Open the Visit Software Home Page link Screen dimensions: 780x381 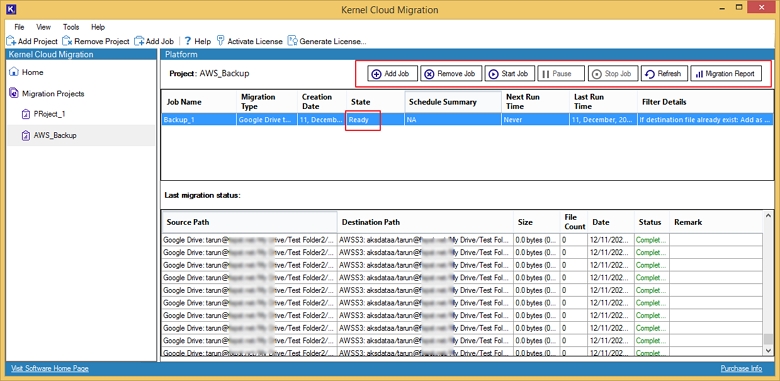[50, 369]
